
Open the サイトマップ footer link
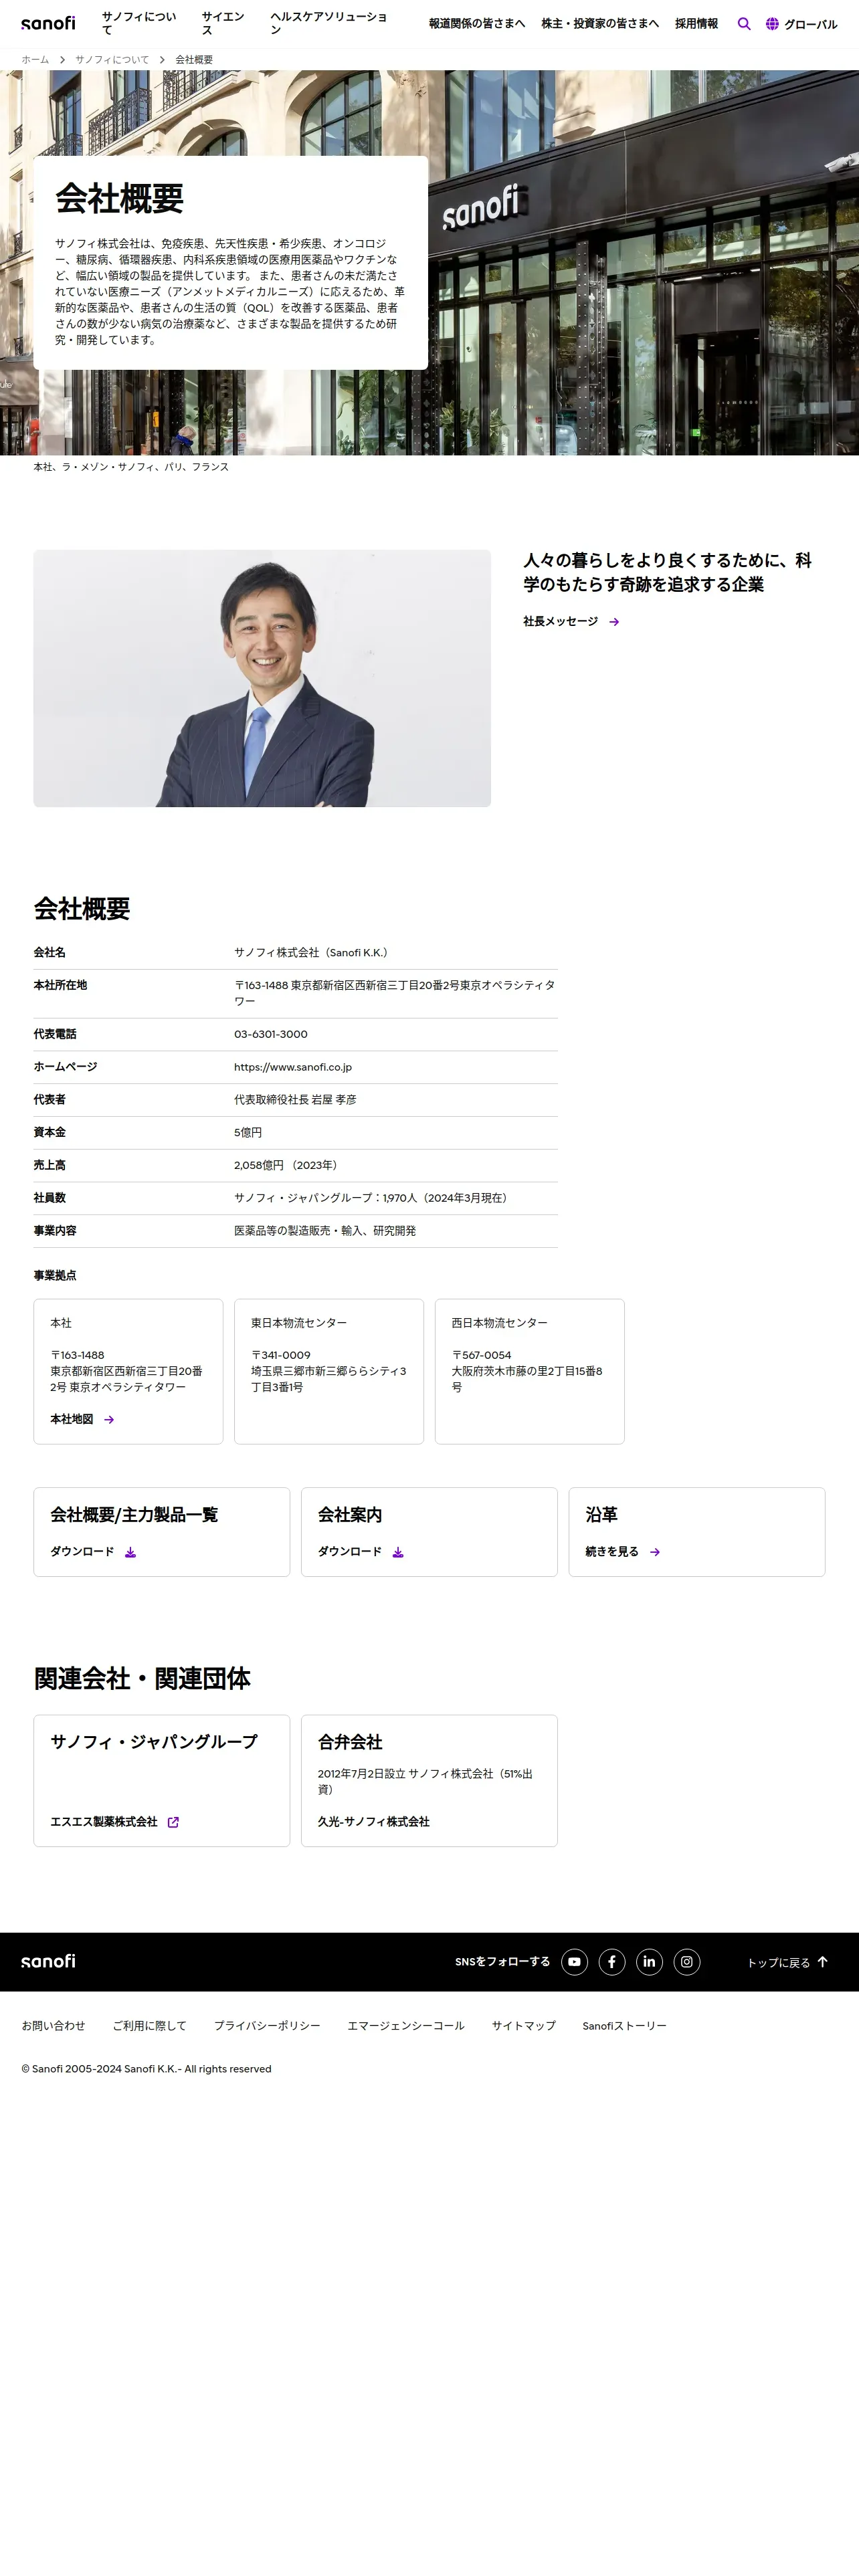524,2026
